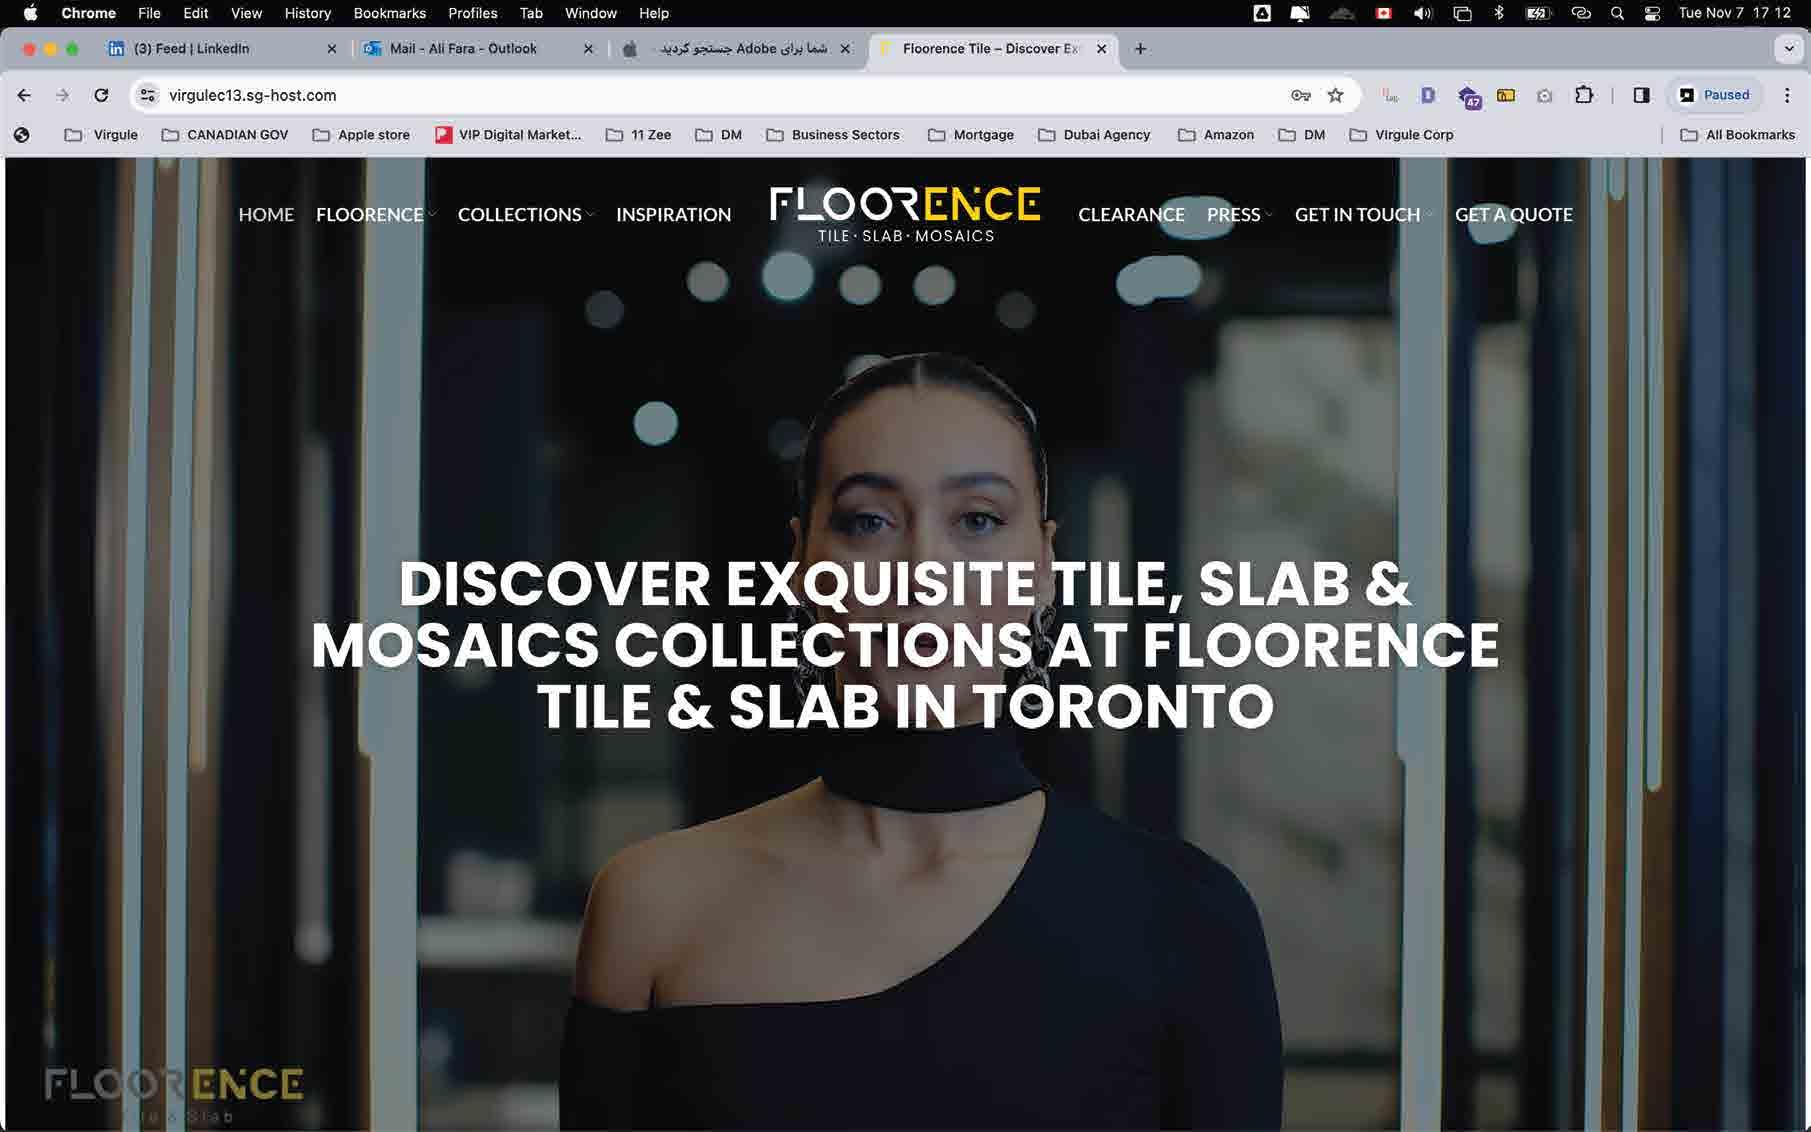This screenshot has height=1132, width=1811.
Task: Open the Apple store bookmarks folder
Action: pos(361,135)
